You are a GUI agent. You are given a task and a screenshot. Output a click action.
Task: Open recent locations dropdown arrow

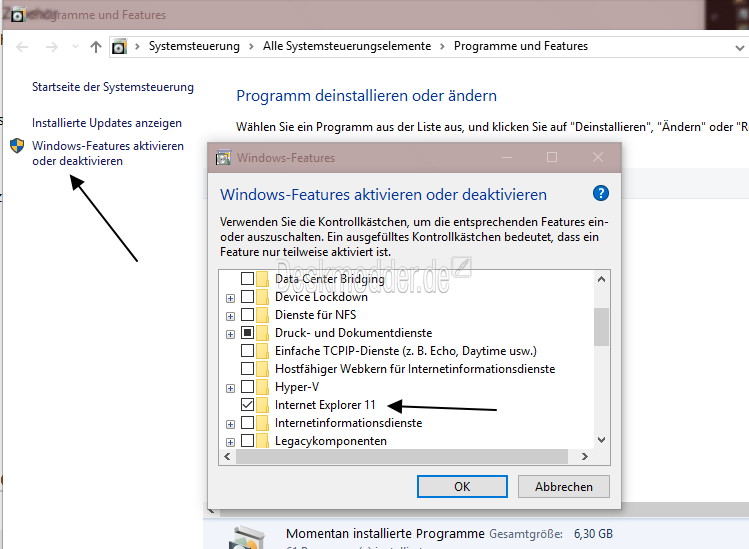[75, 47]
